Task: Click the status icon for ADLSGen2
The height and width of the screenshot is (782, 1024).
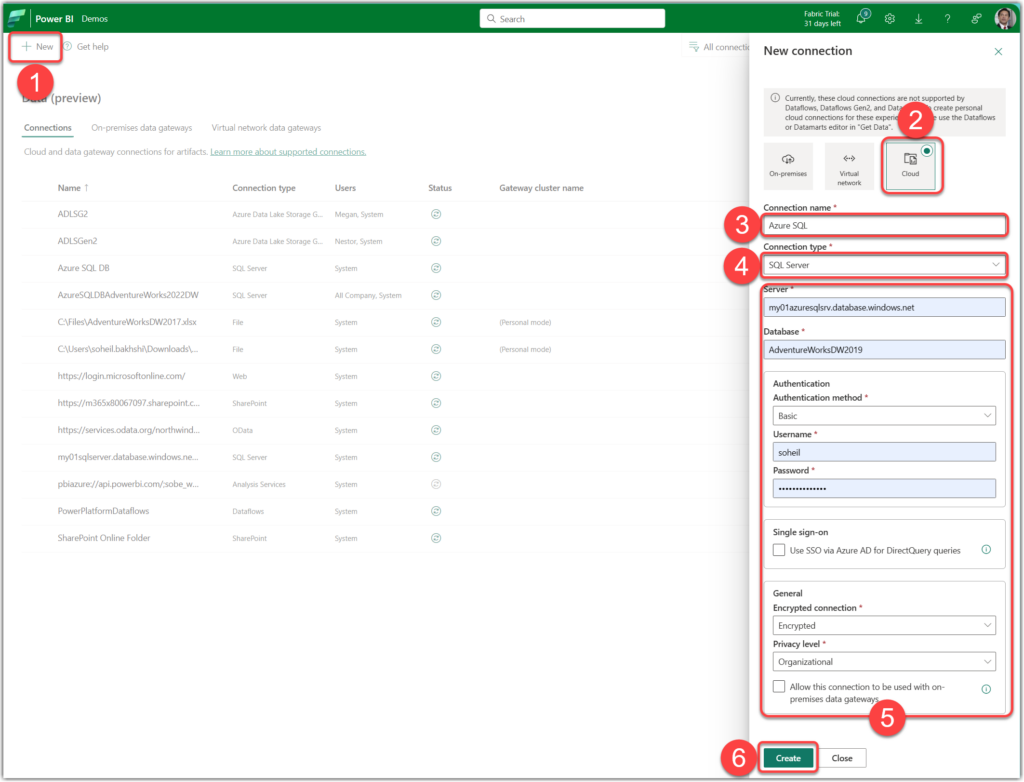Action: (x=436, y=241)
